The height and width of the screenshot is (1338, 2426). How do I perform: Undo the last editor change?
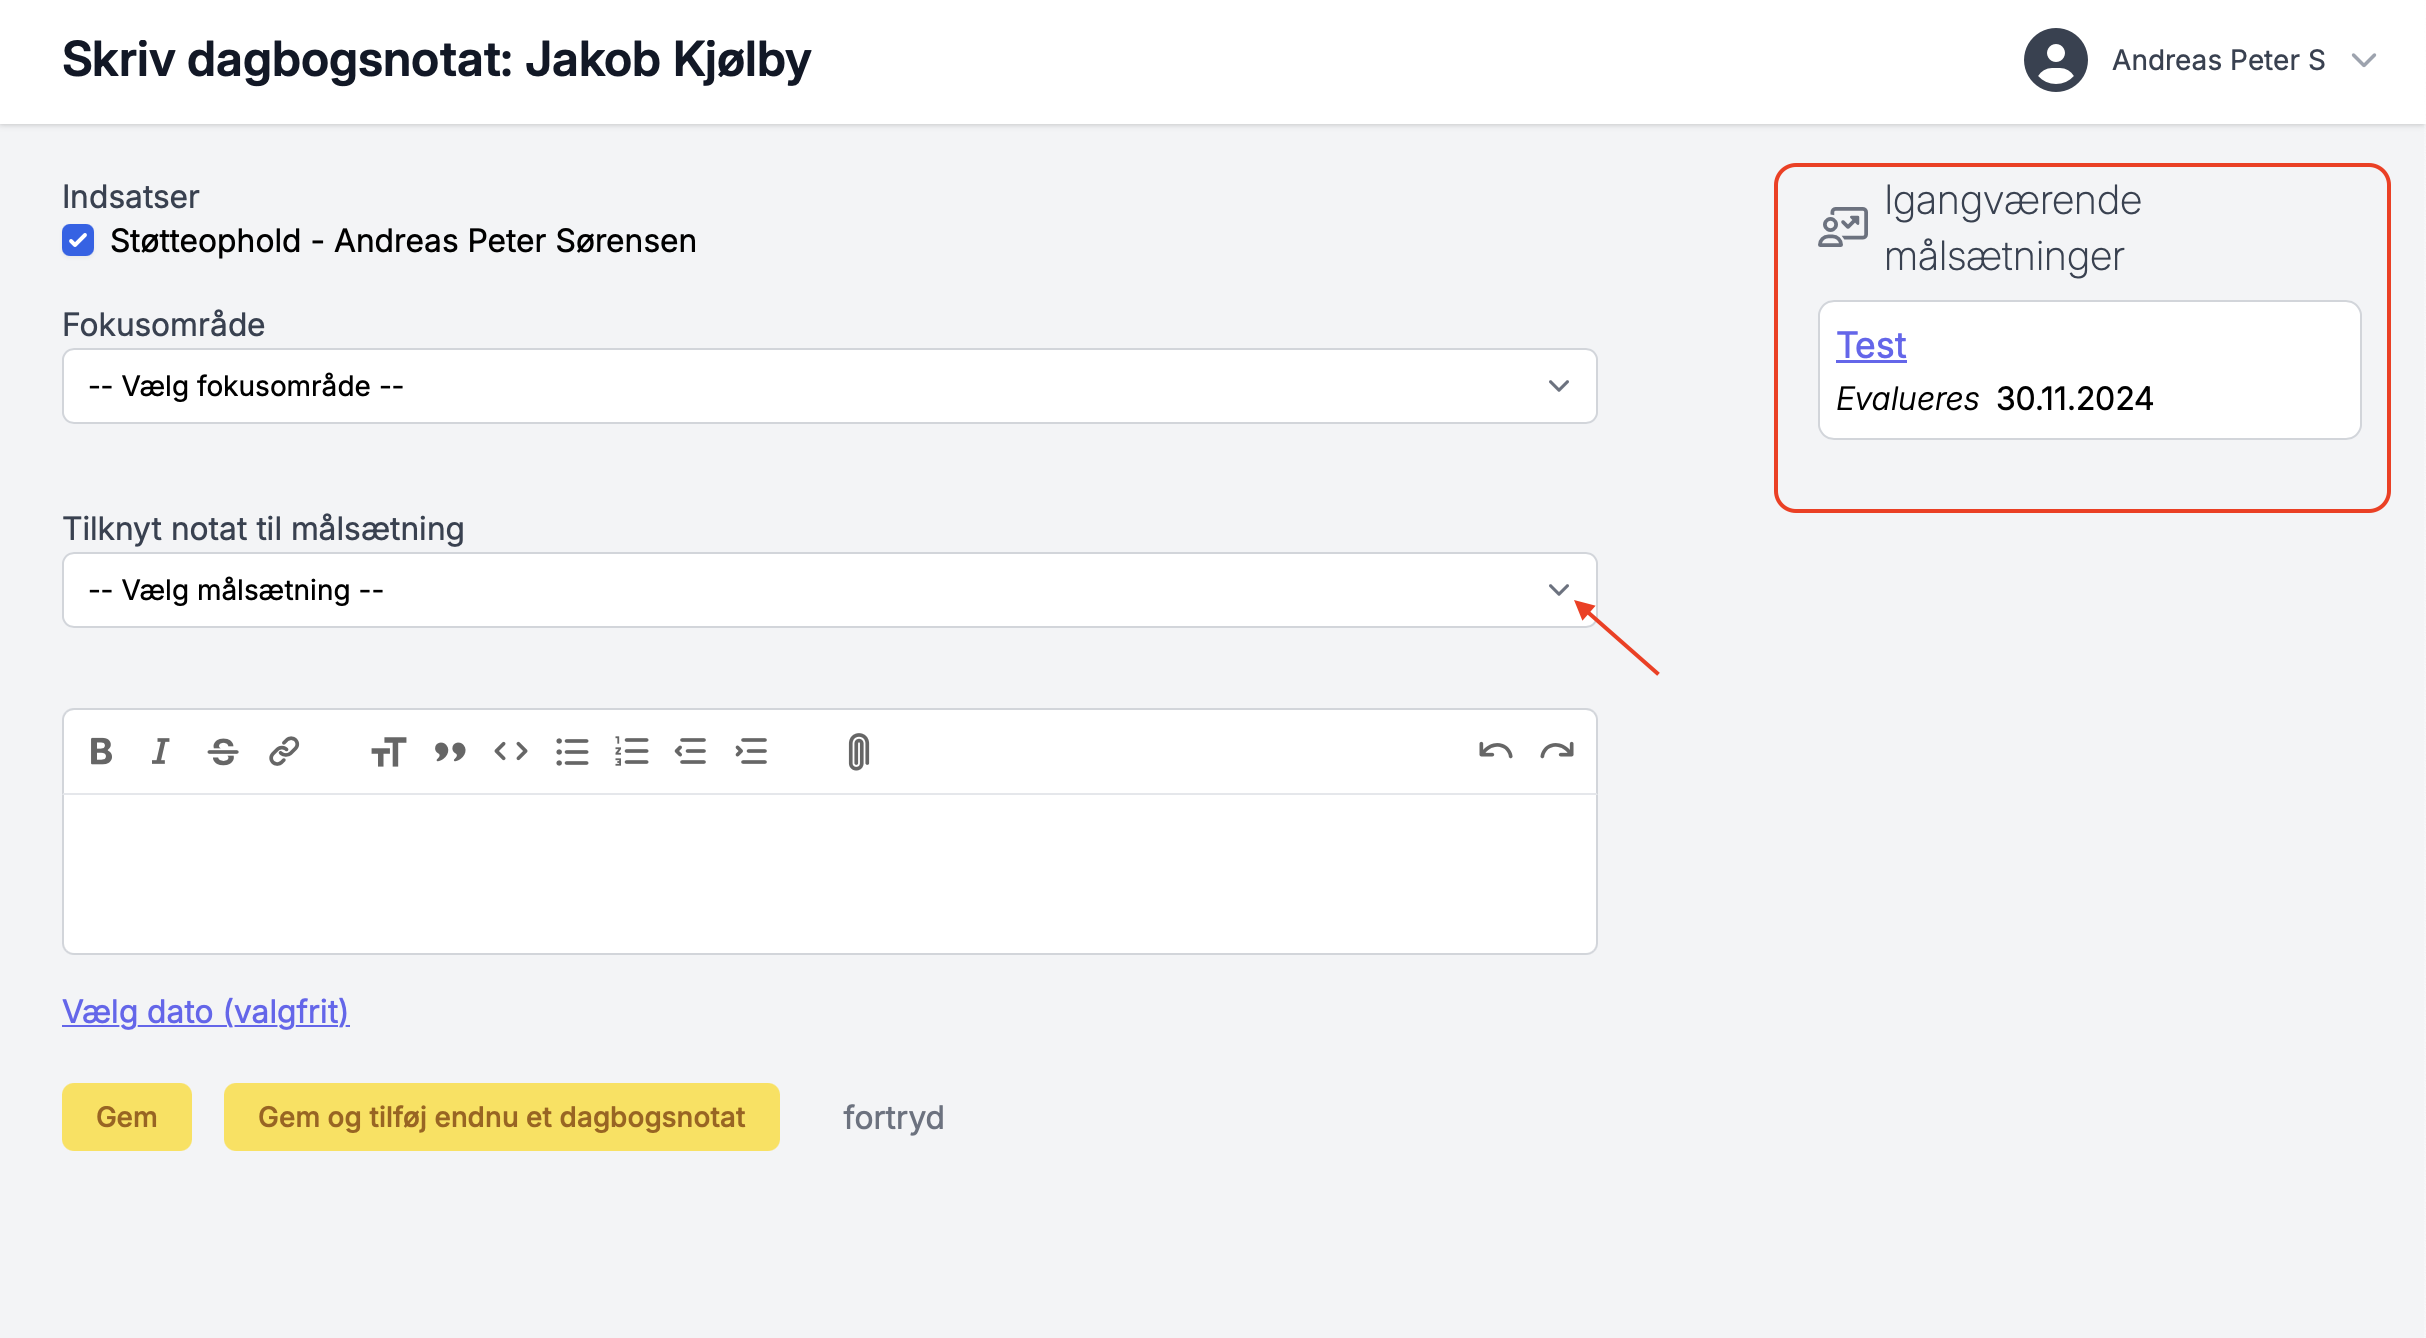pos(1495,751)
